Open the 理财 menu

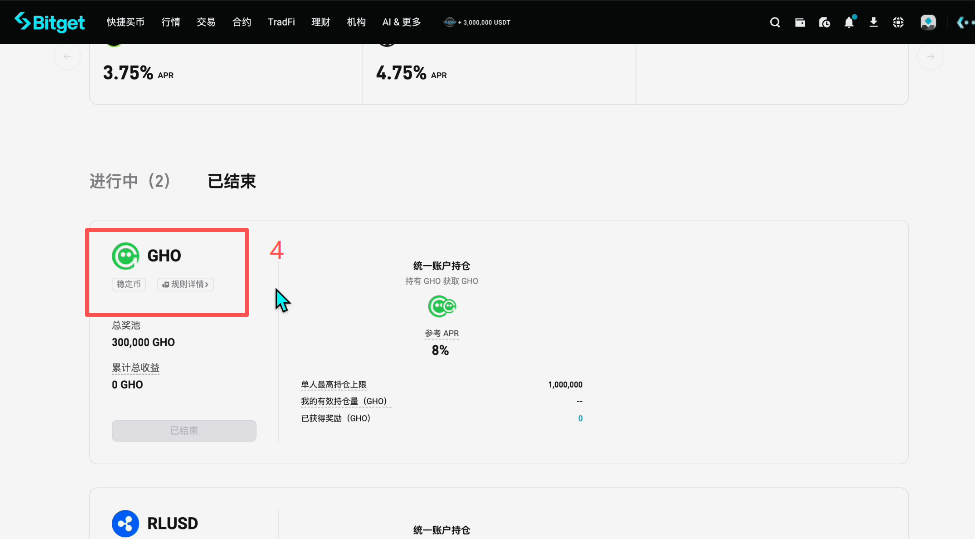click(321, 22)
